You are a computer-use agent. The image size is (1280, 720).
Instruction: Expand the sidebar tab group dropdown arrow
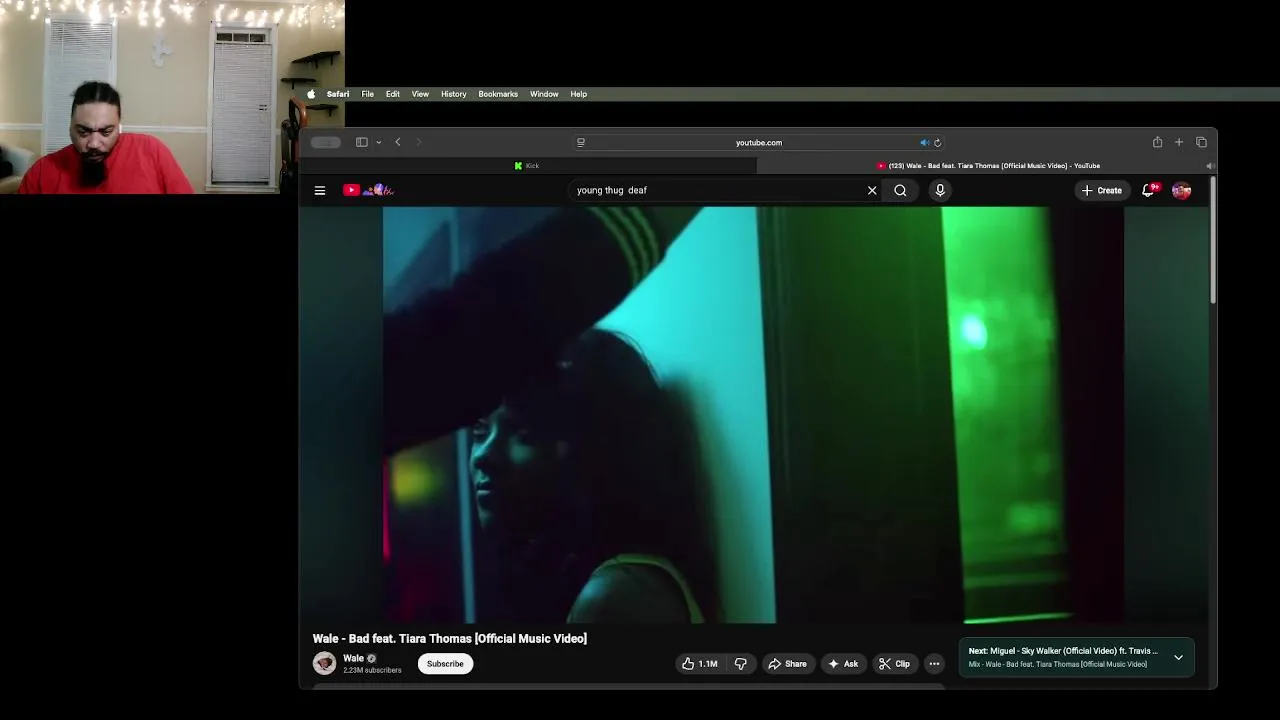tap(378, 142)
